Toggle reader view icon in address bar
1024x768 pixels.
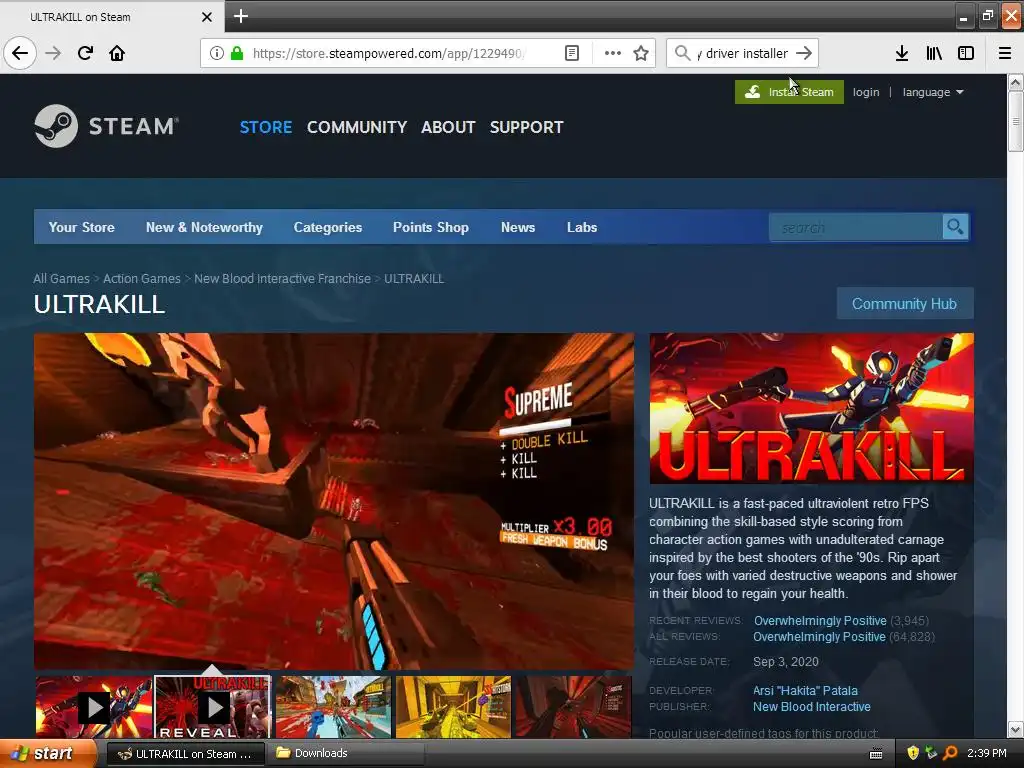pyautogui.click(x=571, y=53)
